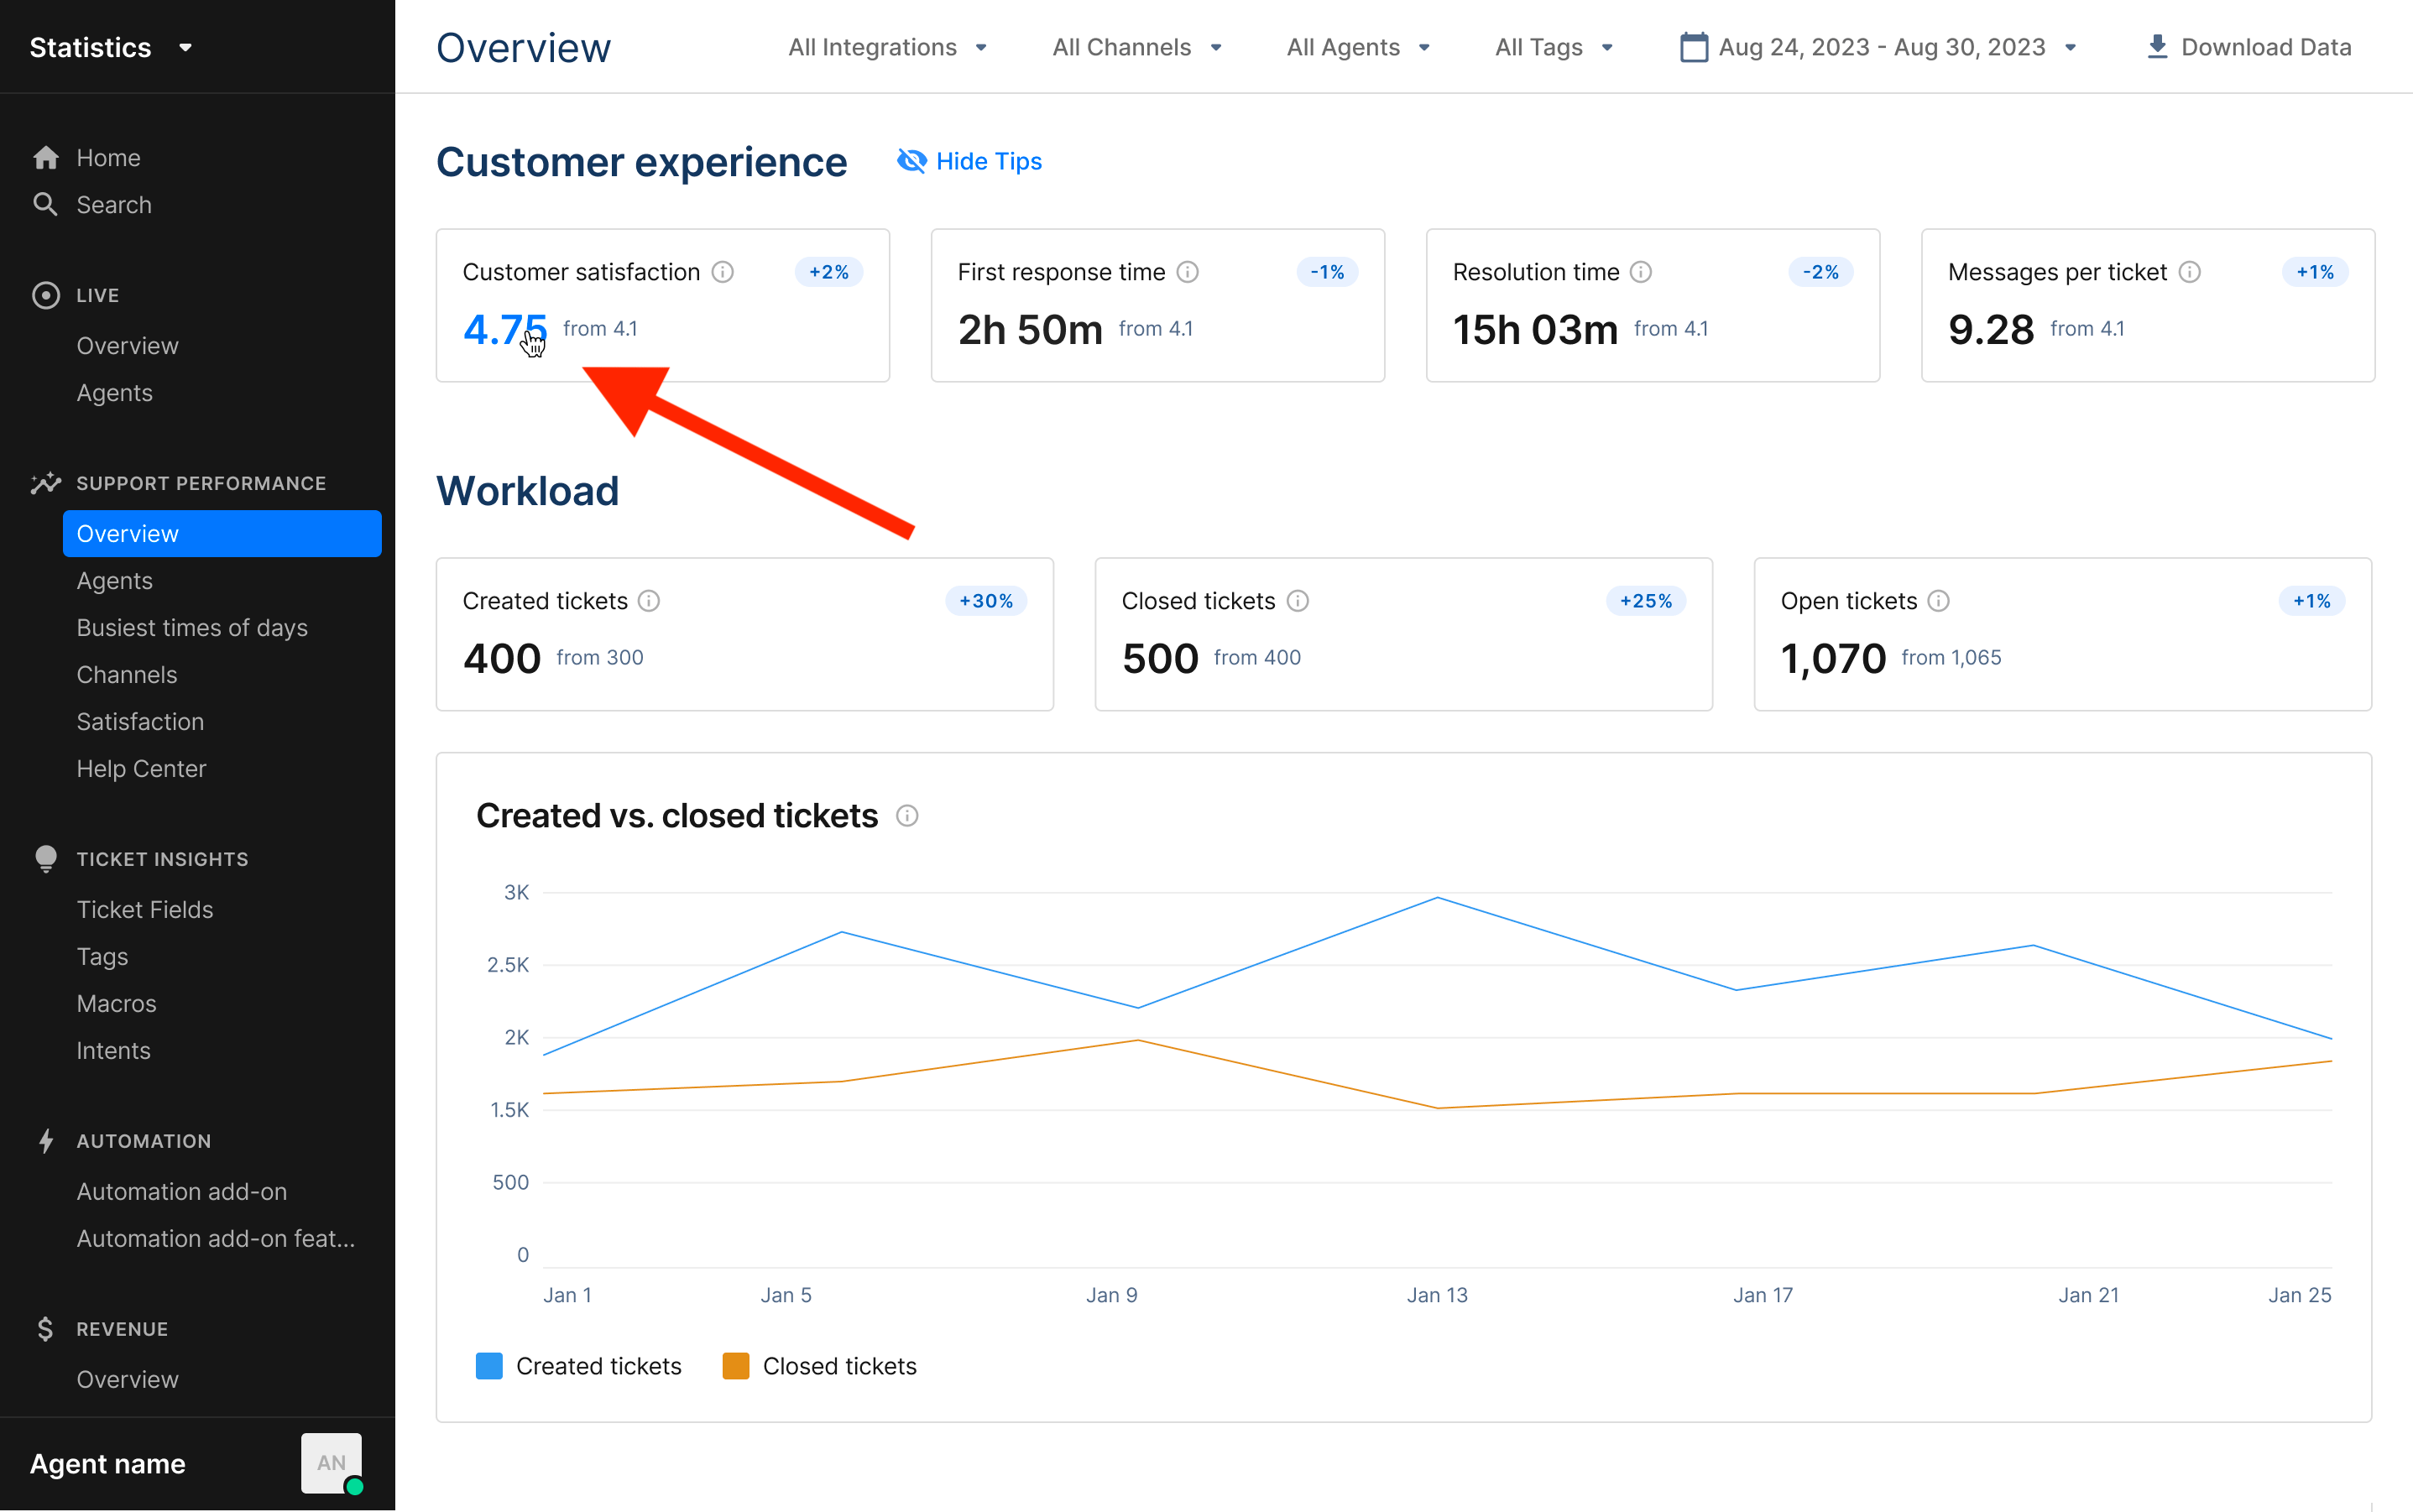Open the Automation add-on page
Screen dimensions: 2413x1512
point(182,1192)
